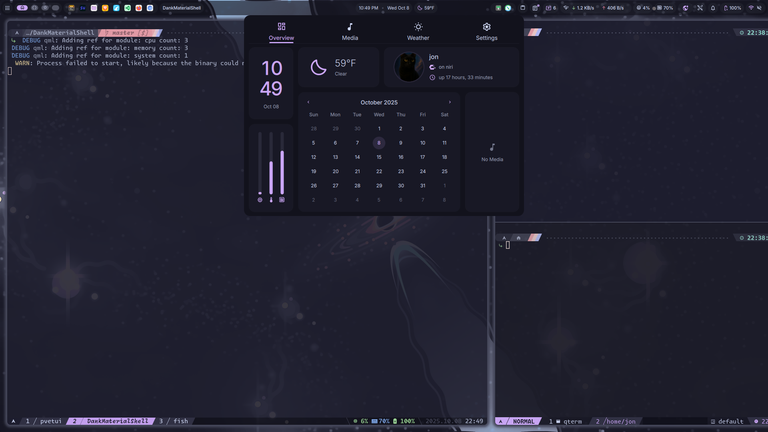Switch to the Weather tab
Image resolution: width=768 pixels, height=432 pixels.
click(418, 31)
